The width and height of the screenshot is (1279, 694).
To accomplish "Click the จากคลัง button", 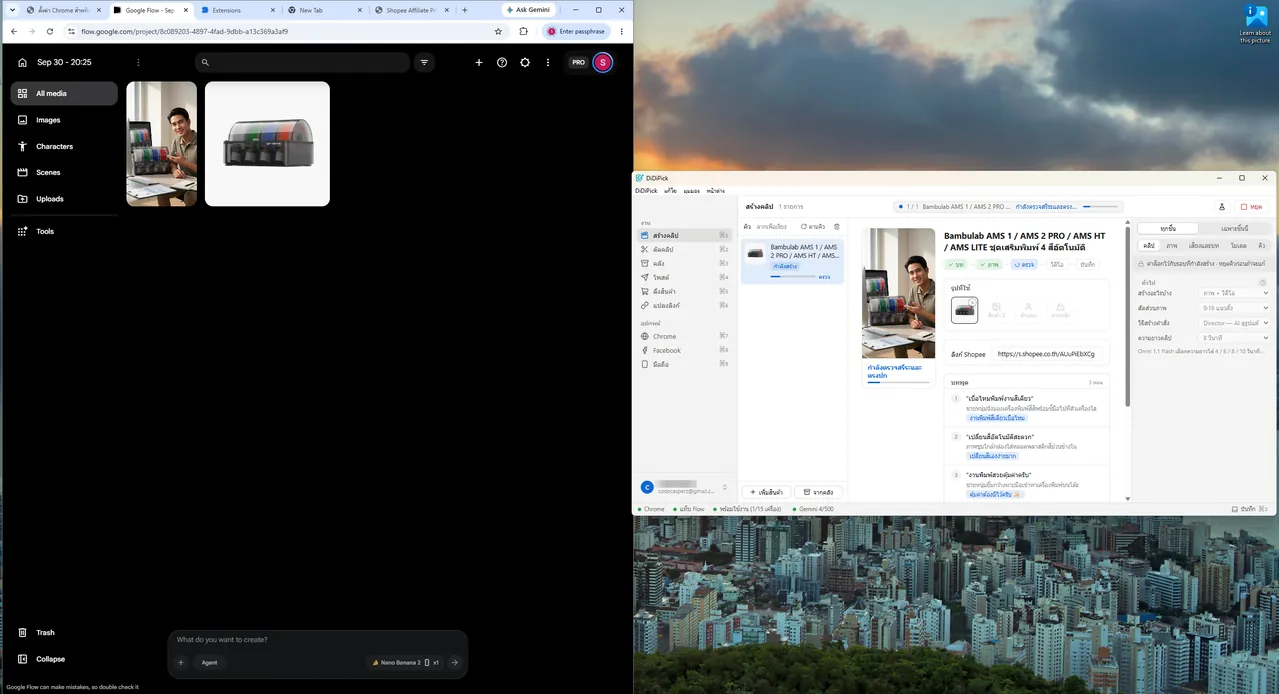I will [818, 492].
